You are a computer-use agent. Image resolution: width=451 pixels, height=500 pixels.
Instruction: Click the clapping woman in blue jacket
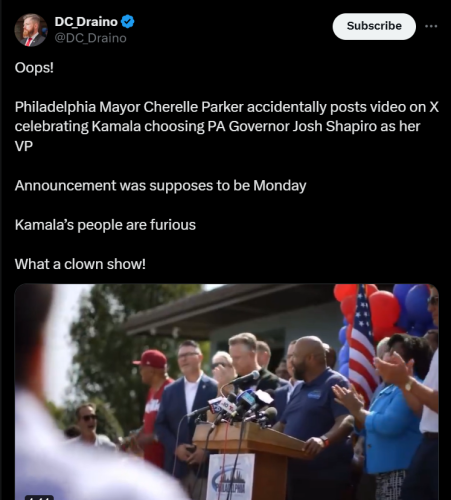(x=392, y=420)
